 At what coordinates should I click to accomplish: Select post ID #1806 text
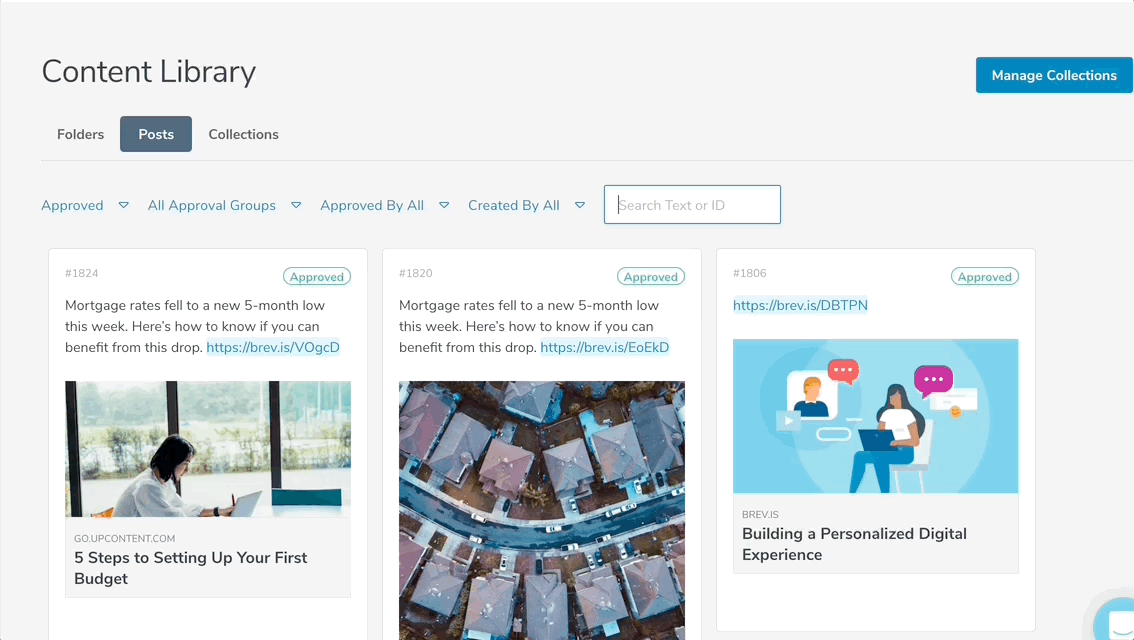749,273
